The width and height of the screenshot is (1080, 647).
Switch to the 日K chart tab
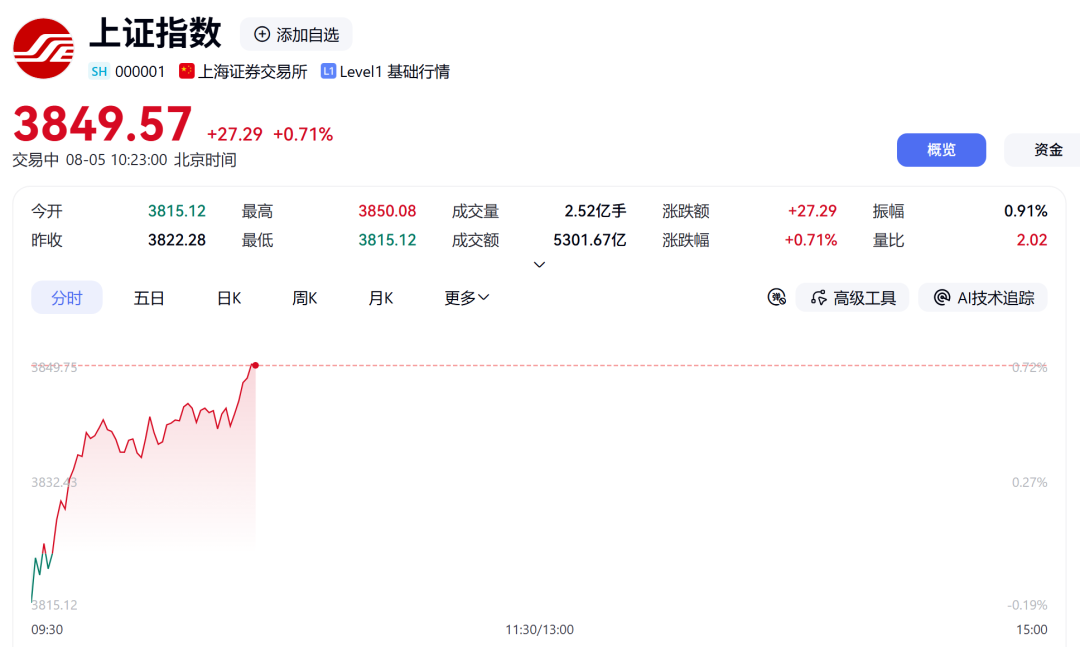coord(229,298)
